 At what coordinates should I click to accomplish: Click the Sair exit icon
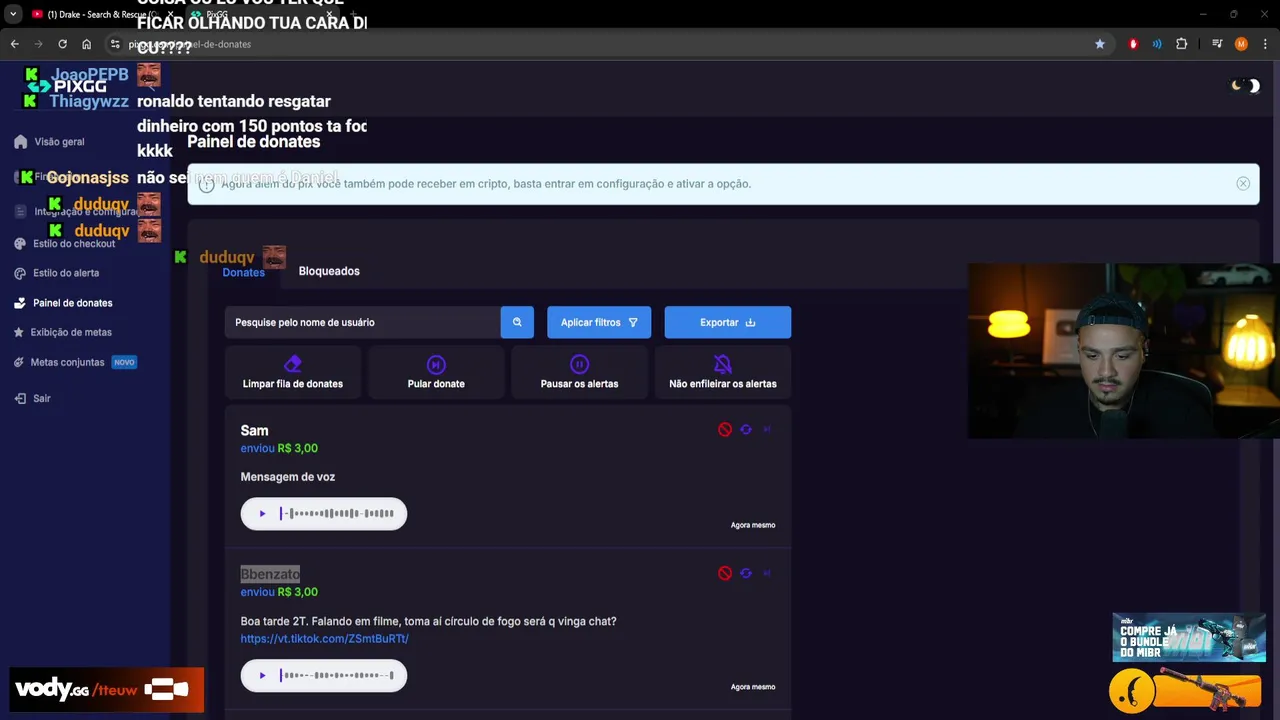click(x=20, y=398)
